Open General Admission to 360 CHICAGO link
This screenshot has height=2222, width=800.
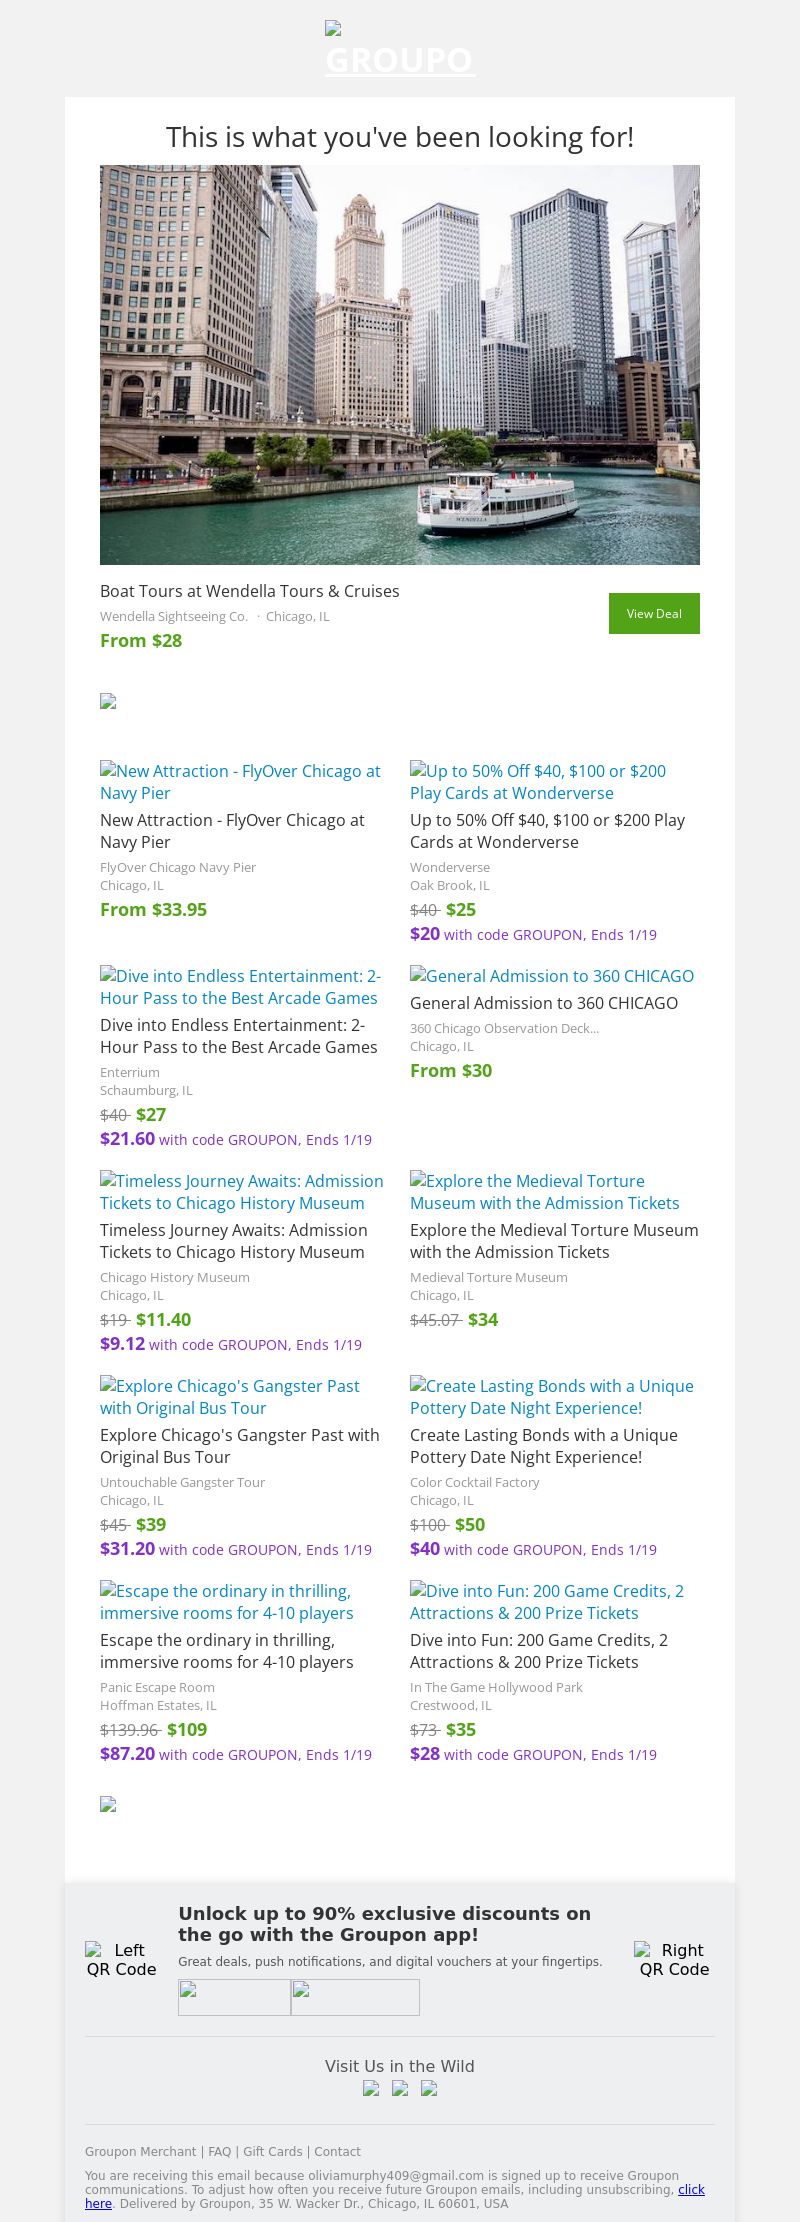(552, 976)
